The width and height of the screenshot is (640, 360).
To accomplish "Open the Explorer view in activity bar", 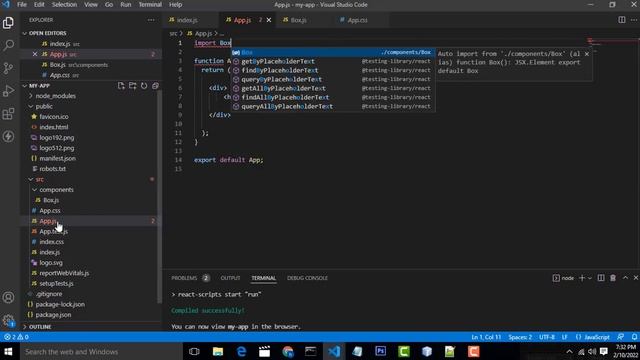I will pyautogui.click(x=8, y=22).
